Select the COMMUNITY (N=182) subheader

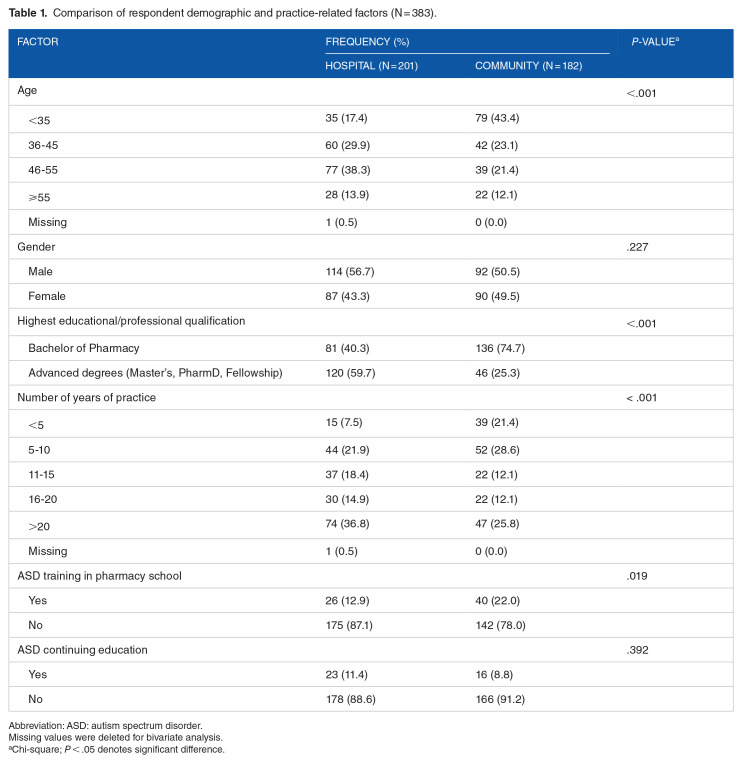(528, 66)
